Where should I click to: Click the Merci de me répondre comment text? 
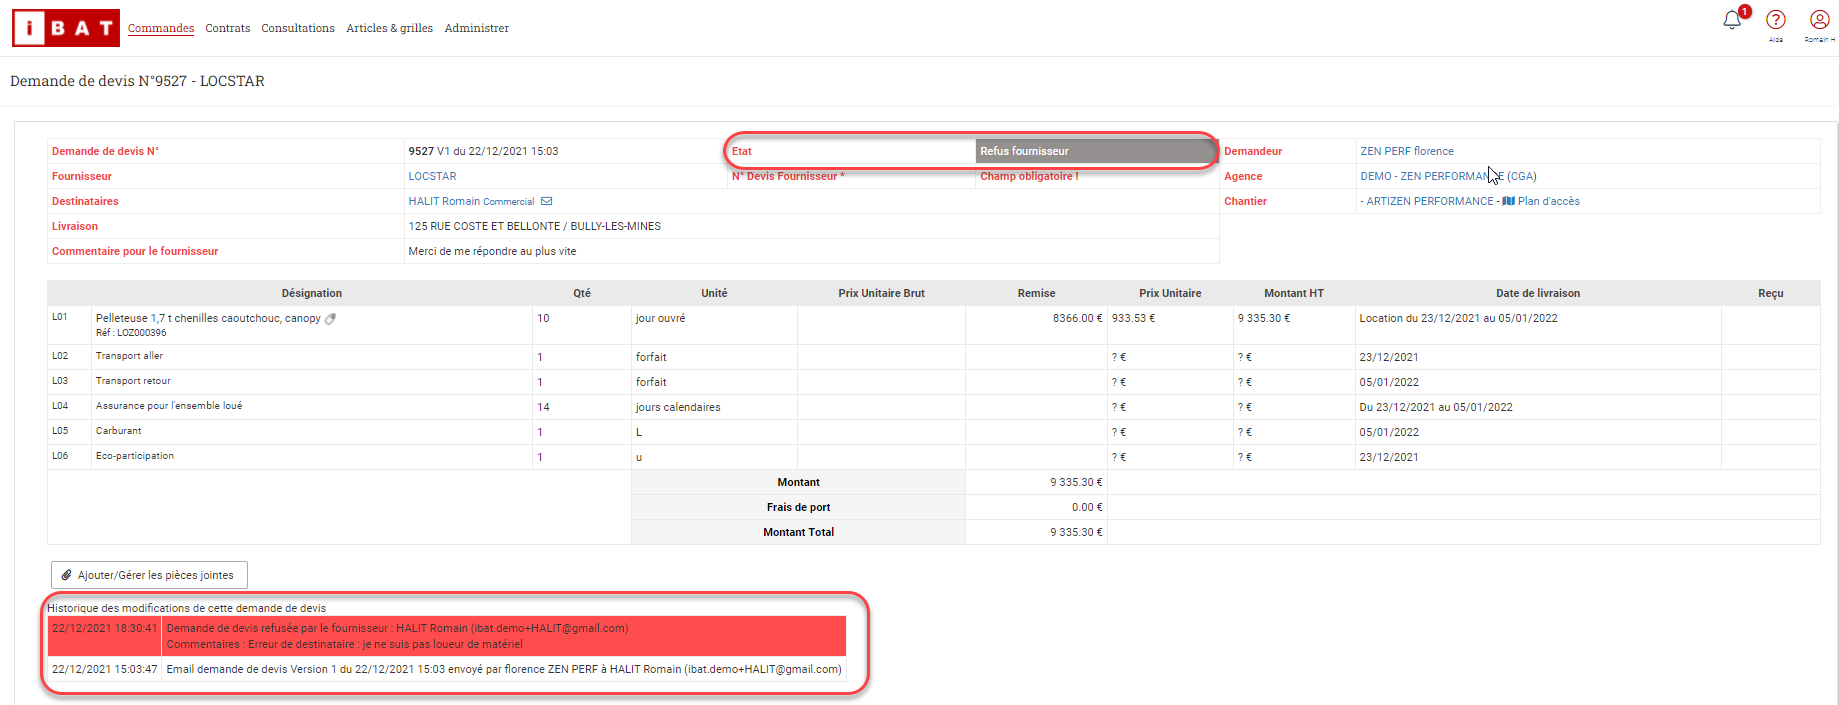coord(492,251)
